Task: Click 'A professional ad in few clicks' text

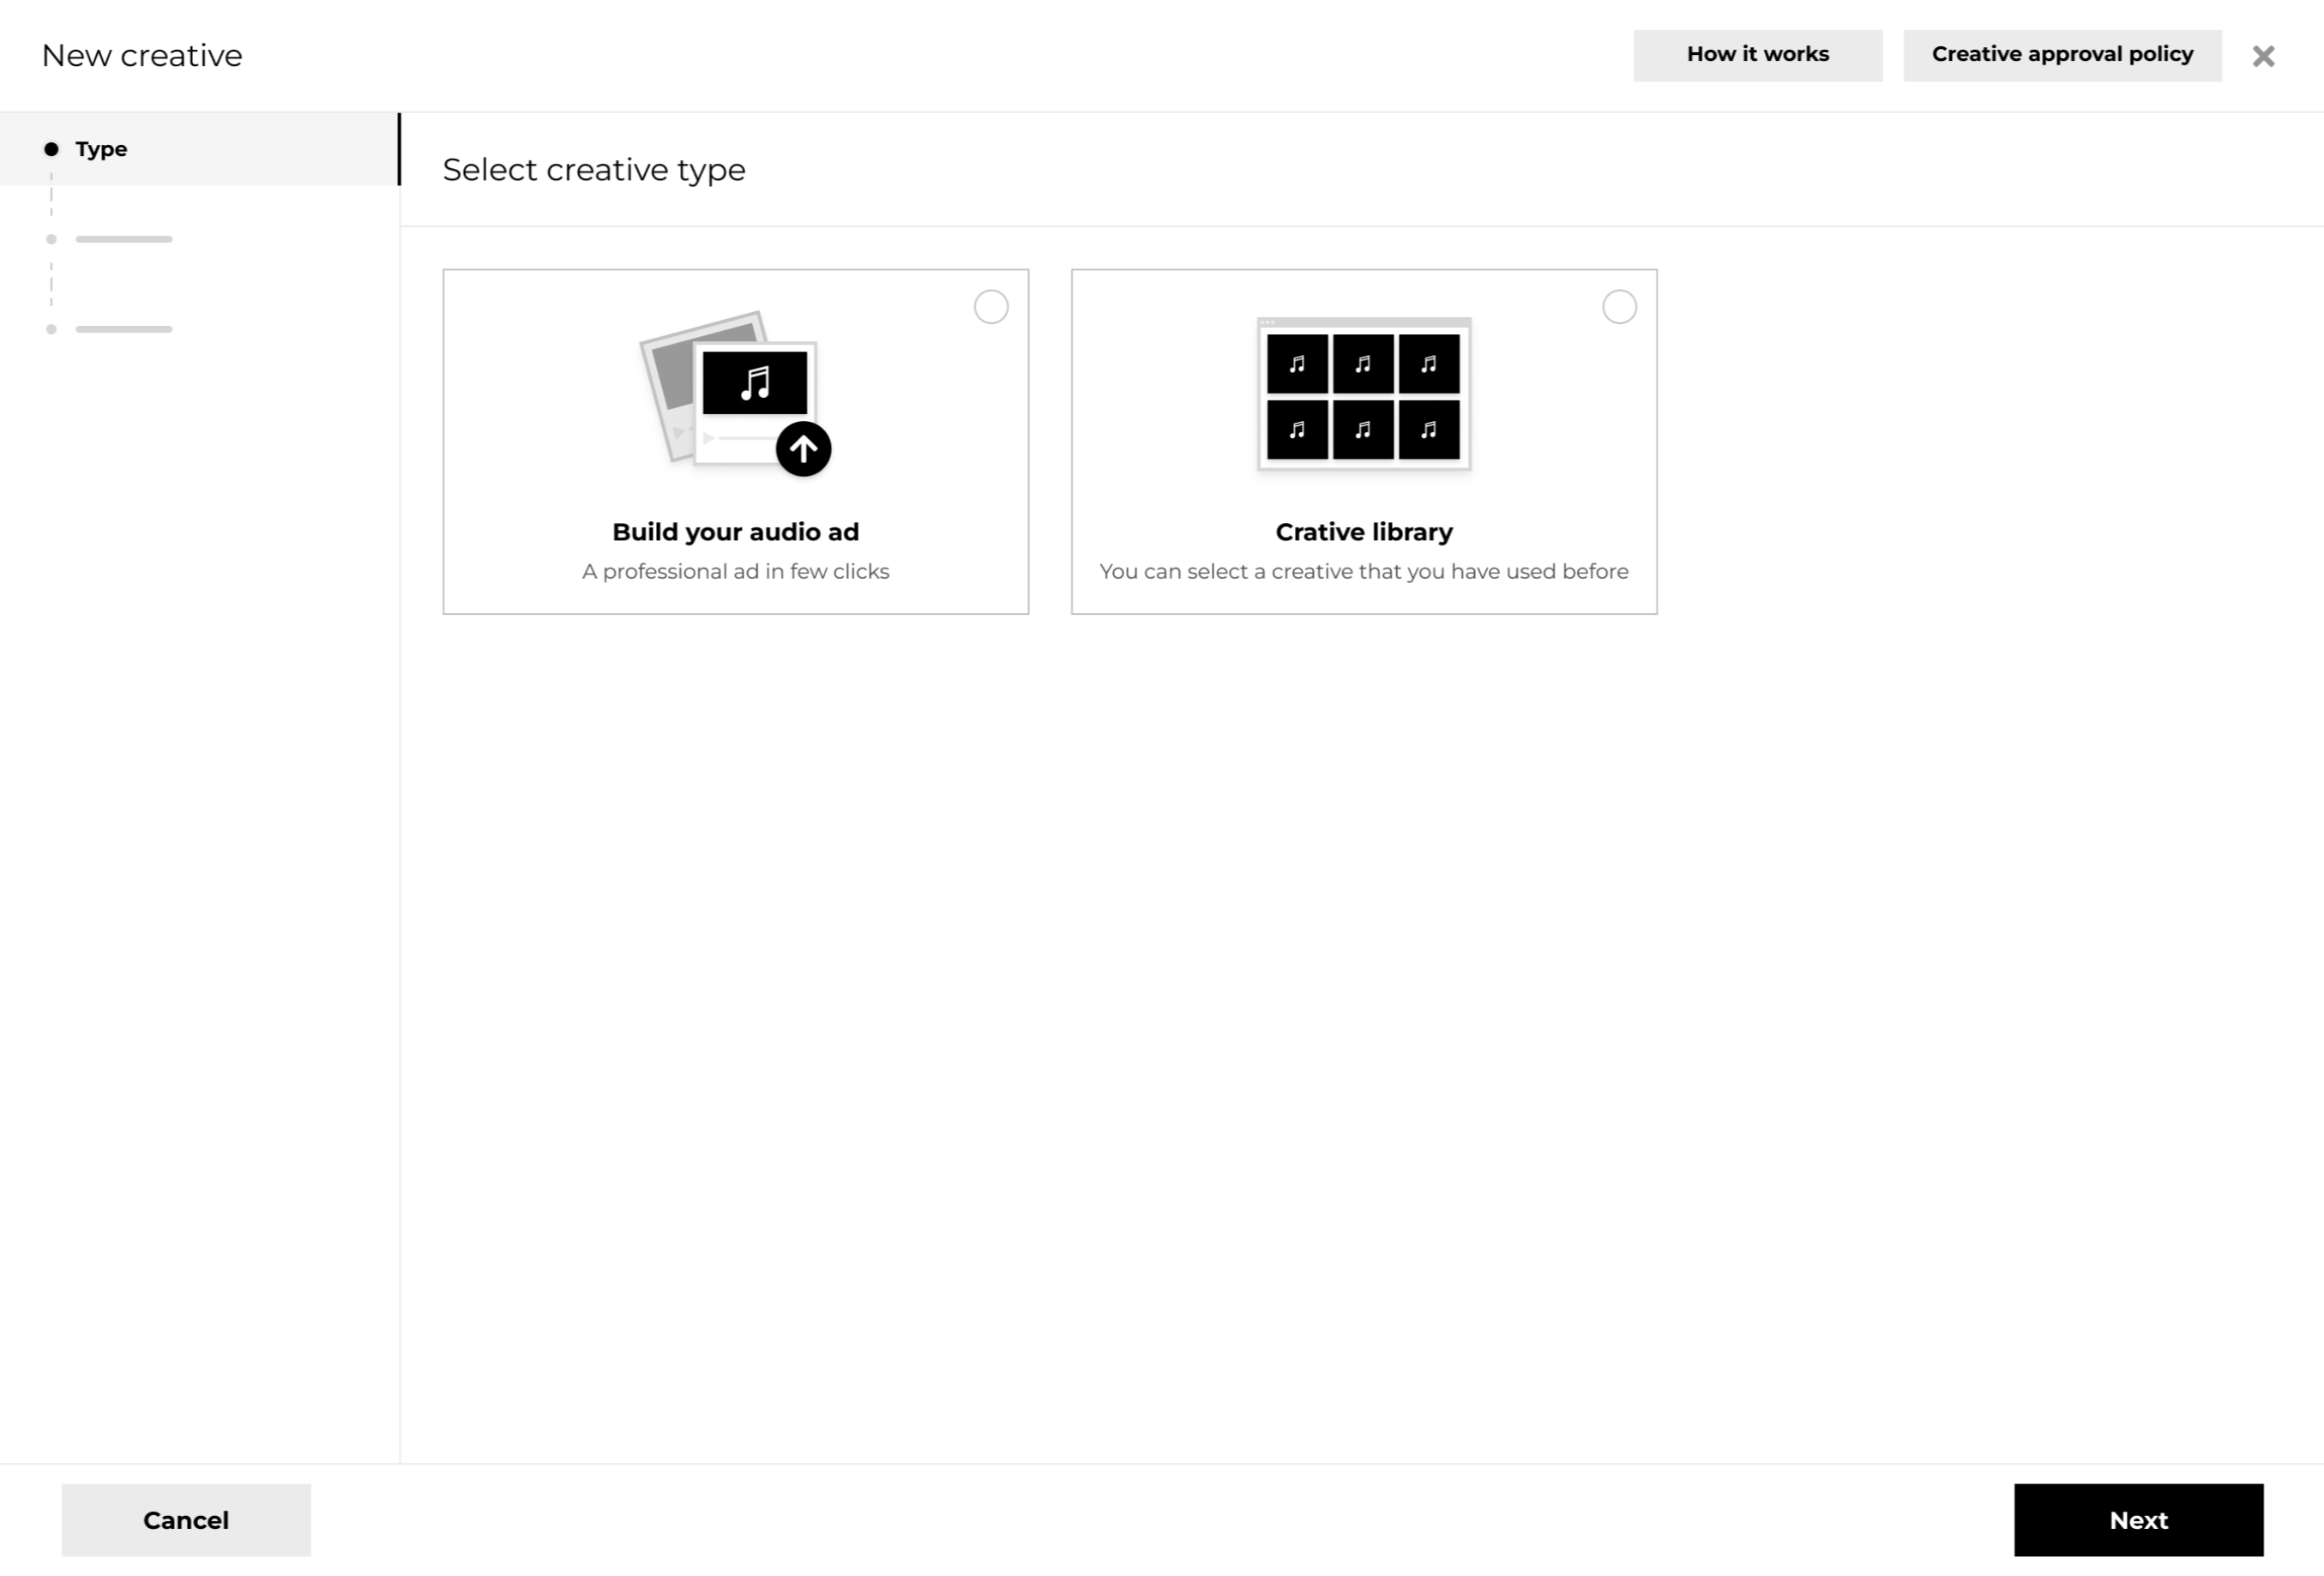Action: [x=735, y=572]
